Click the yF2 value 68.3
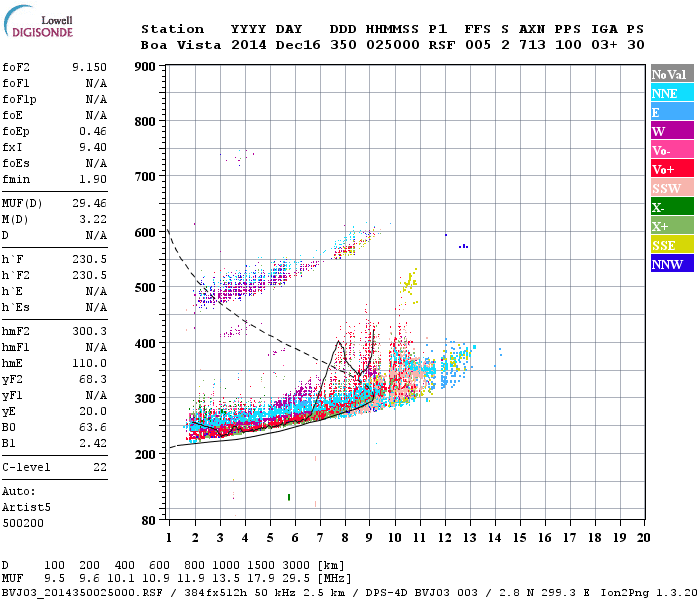This screenshot has height=600, width=700. (x=93, y=379)
